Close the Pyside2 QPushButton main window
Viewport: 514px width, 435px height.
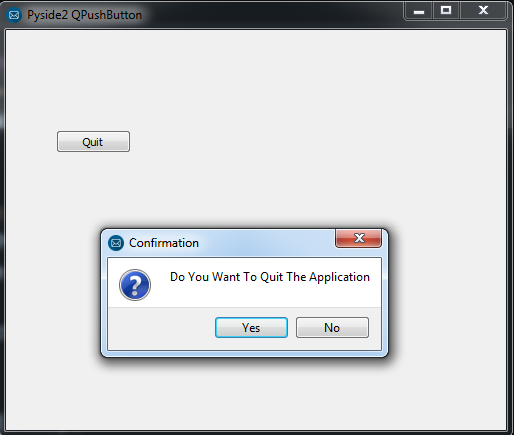(x=483, y=11)
